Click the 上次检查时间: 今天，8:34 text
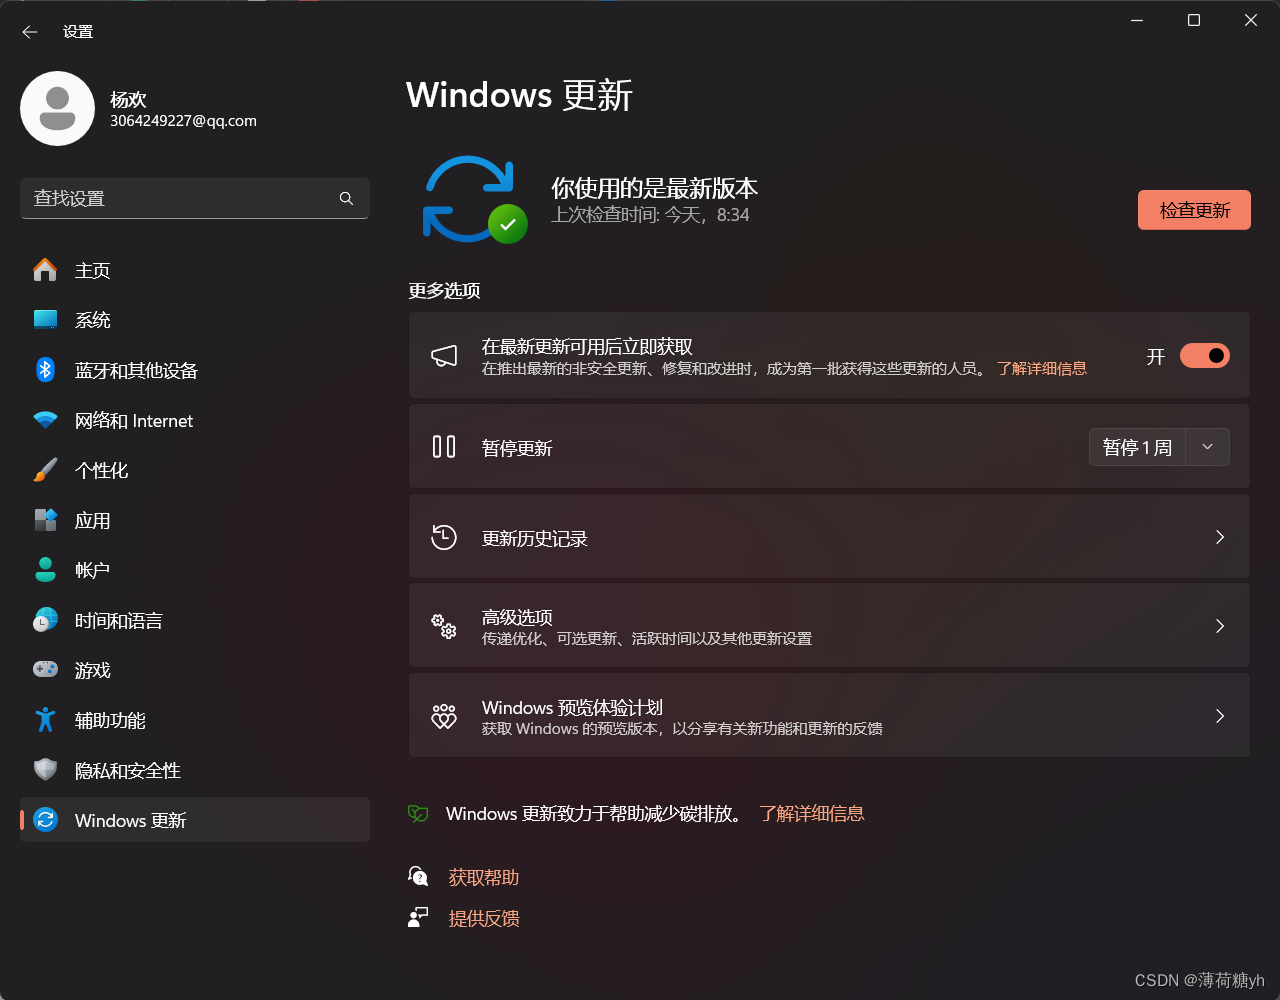The width and height of the screenshot is (1280, 1000). pyautogui.click(x=650, y=215)
